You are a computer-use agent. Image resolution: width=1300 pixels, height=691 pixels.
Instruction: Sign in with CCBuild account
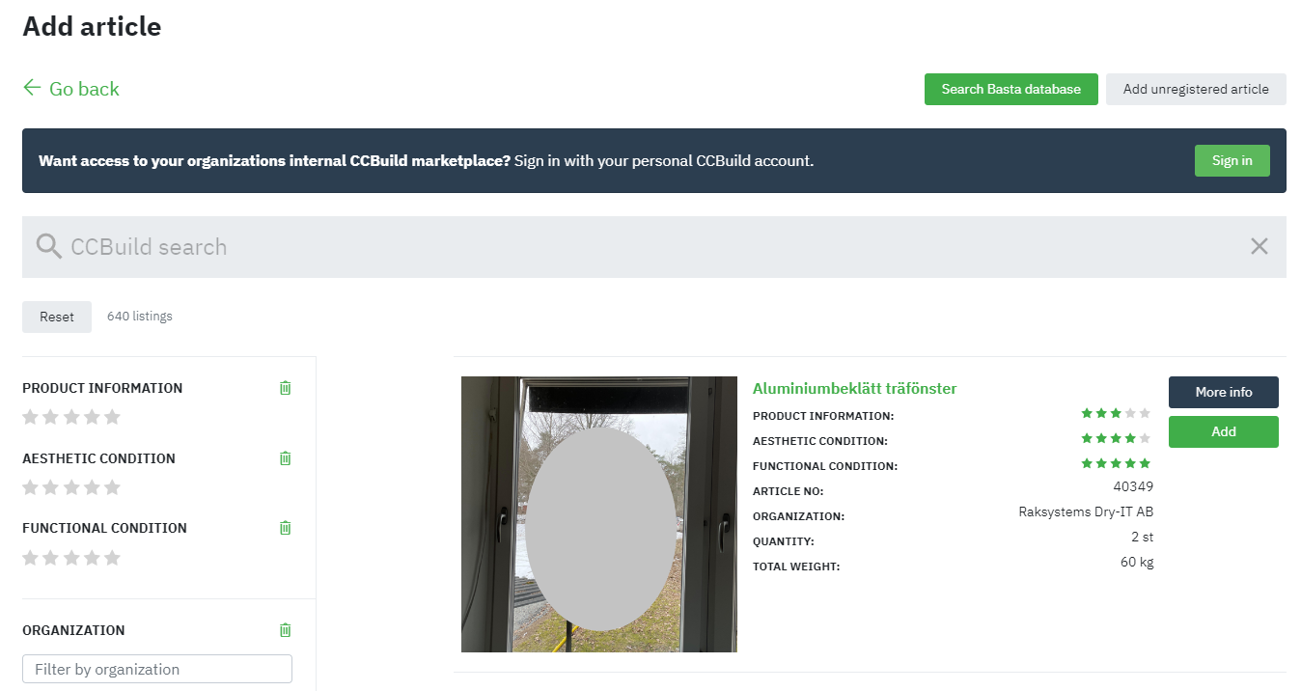[x=1232, y=161]
